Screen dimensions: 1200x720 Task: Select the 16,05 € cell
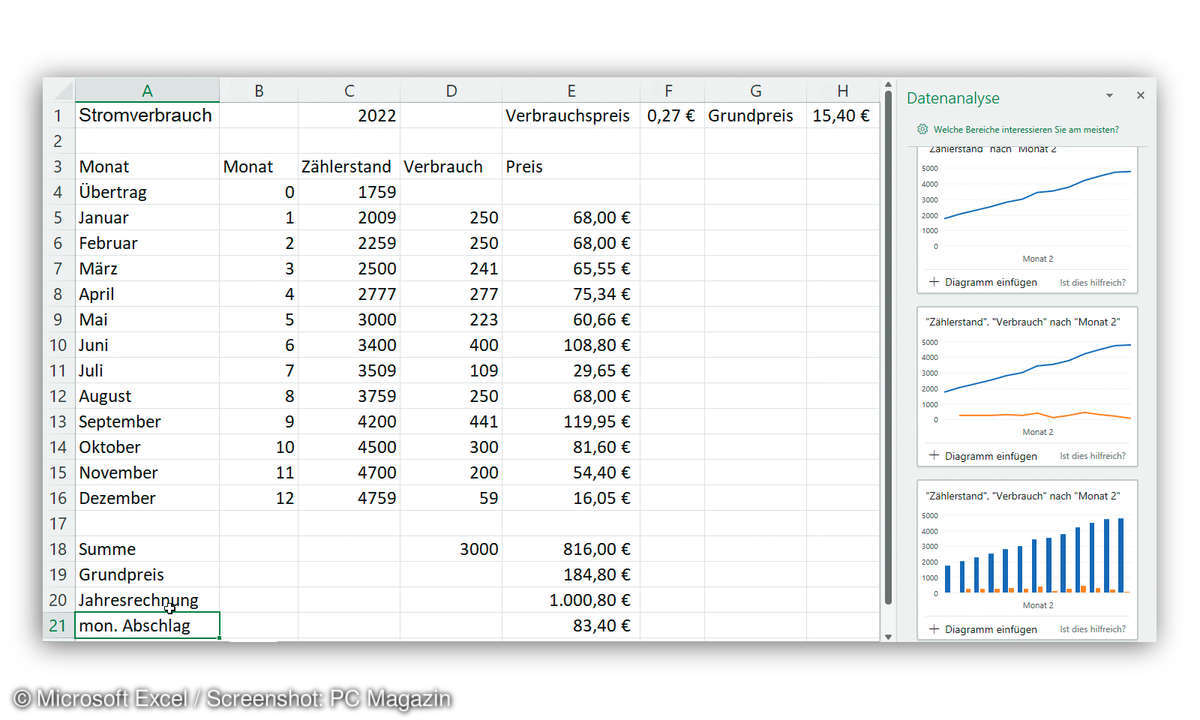click(x=571, y=498)
